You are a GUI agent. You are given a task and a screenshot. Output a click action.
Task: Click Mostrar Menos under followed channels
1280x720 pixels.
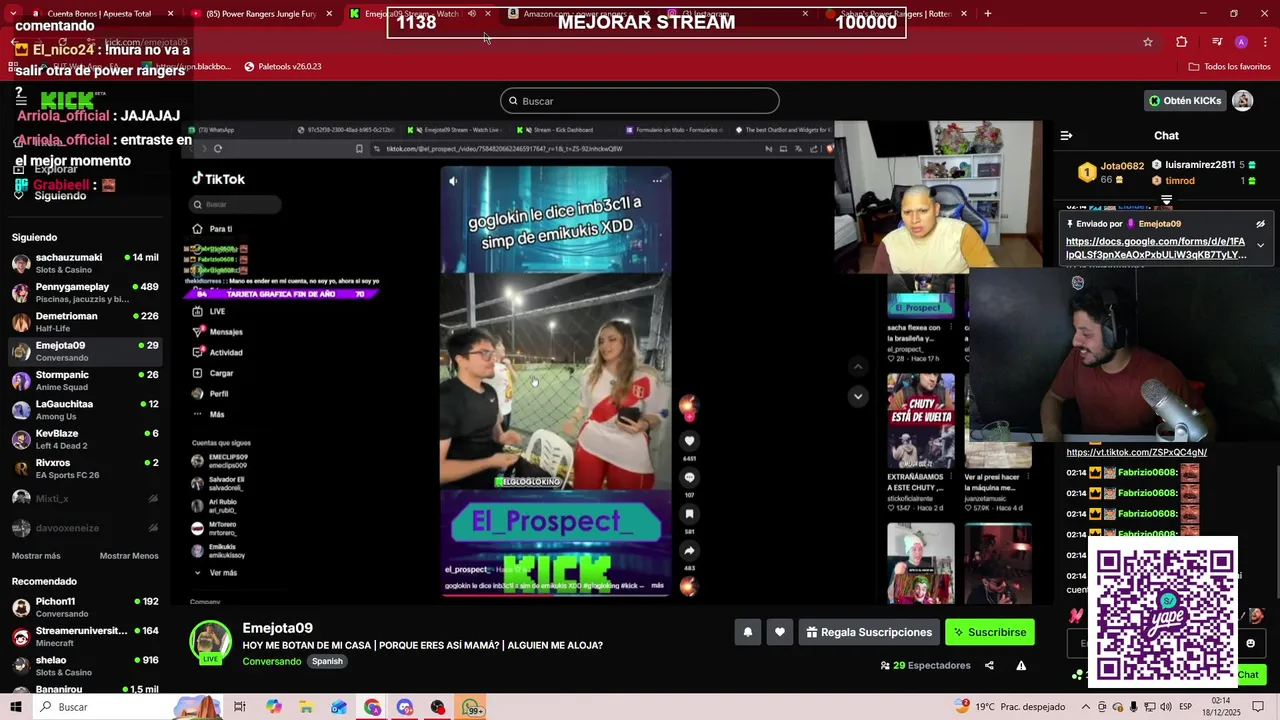tap(129, 556)
